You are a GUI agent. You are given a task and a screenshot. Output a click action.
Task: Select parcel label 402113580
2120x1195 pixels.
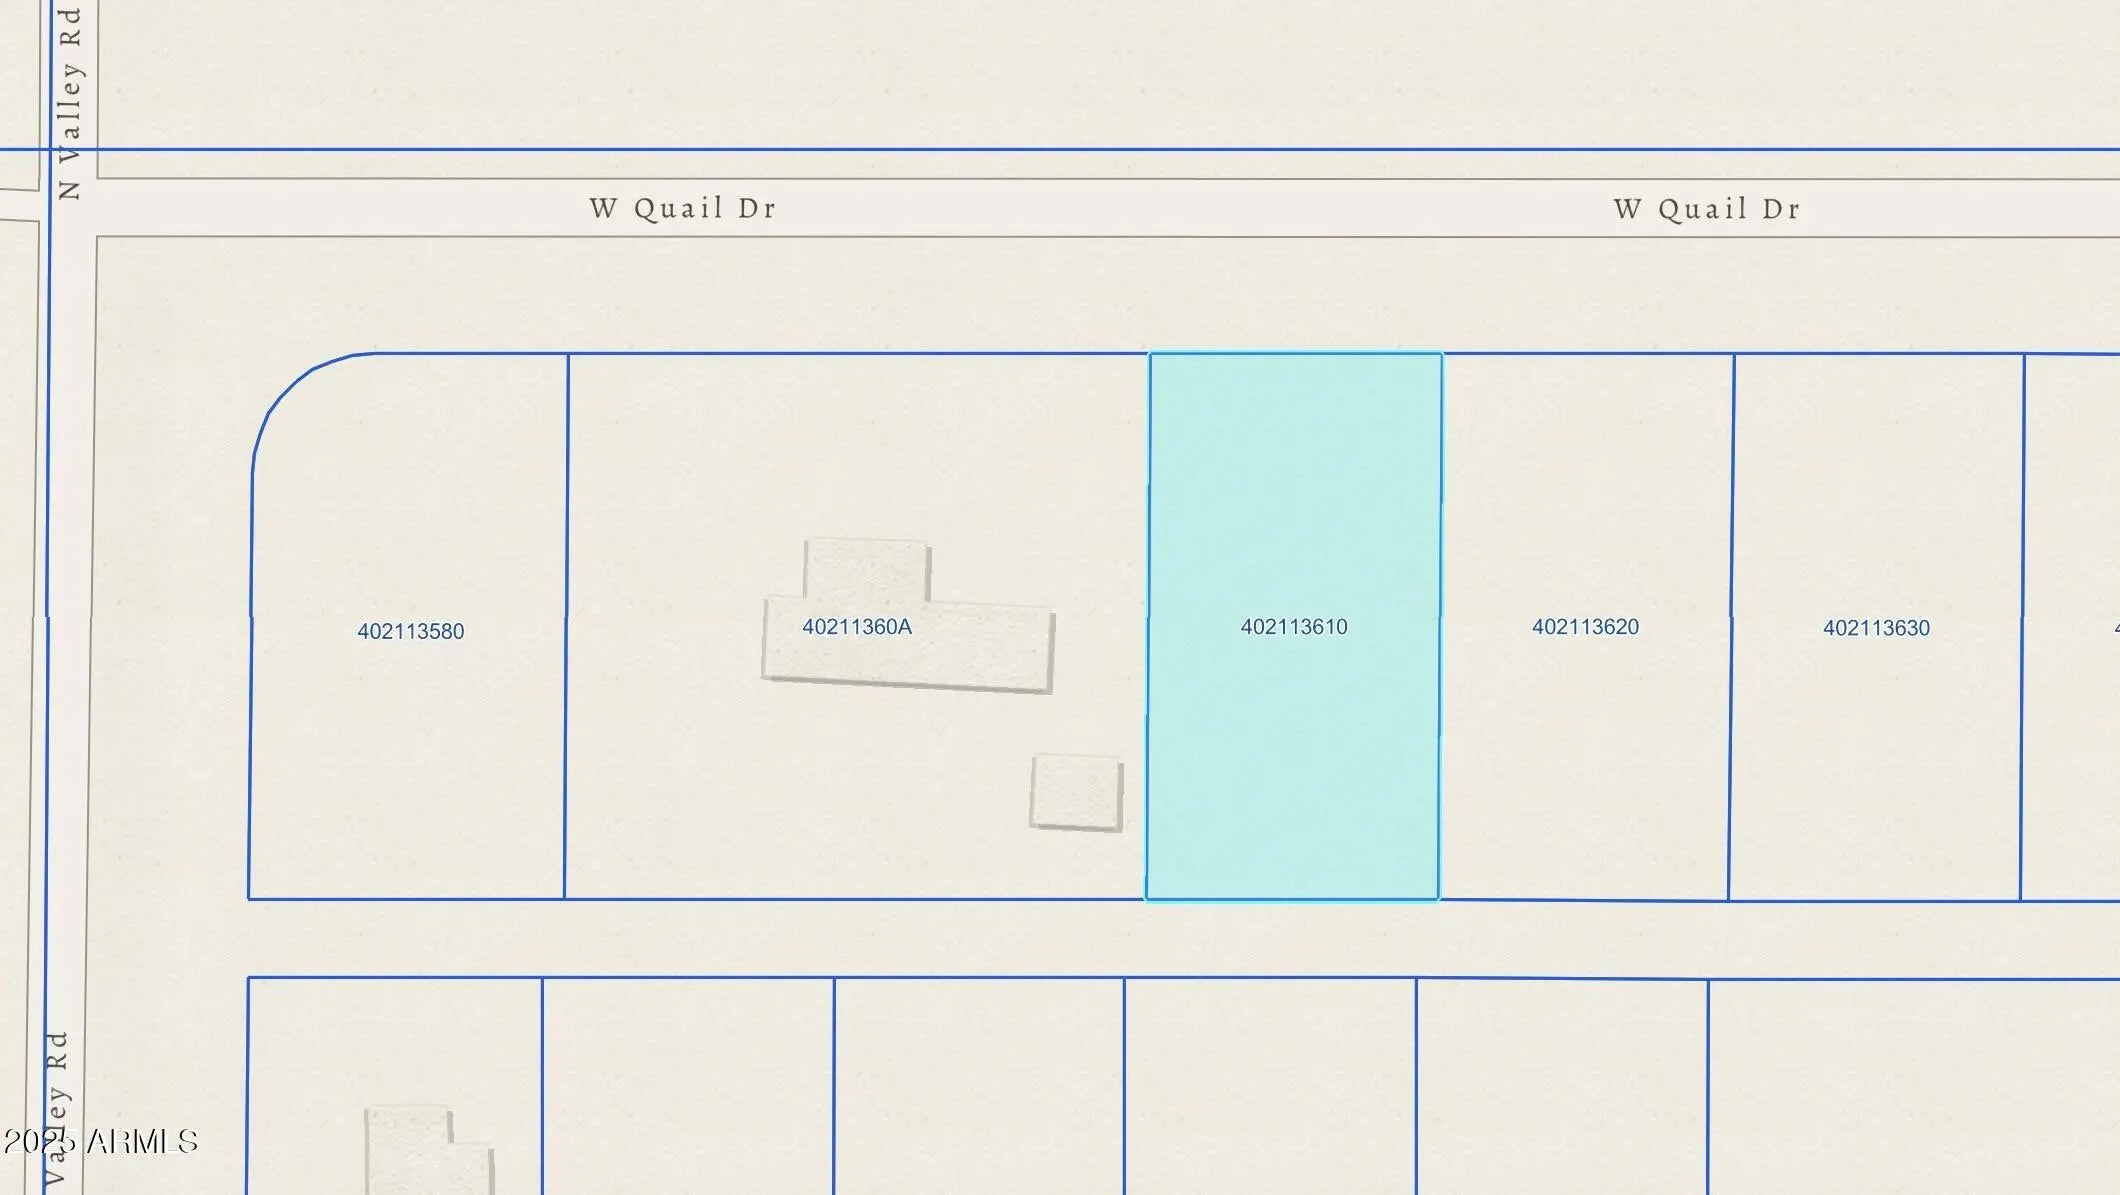click(x=410, y=631)
